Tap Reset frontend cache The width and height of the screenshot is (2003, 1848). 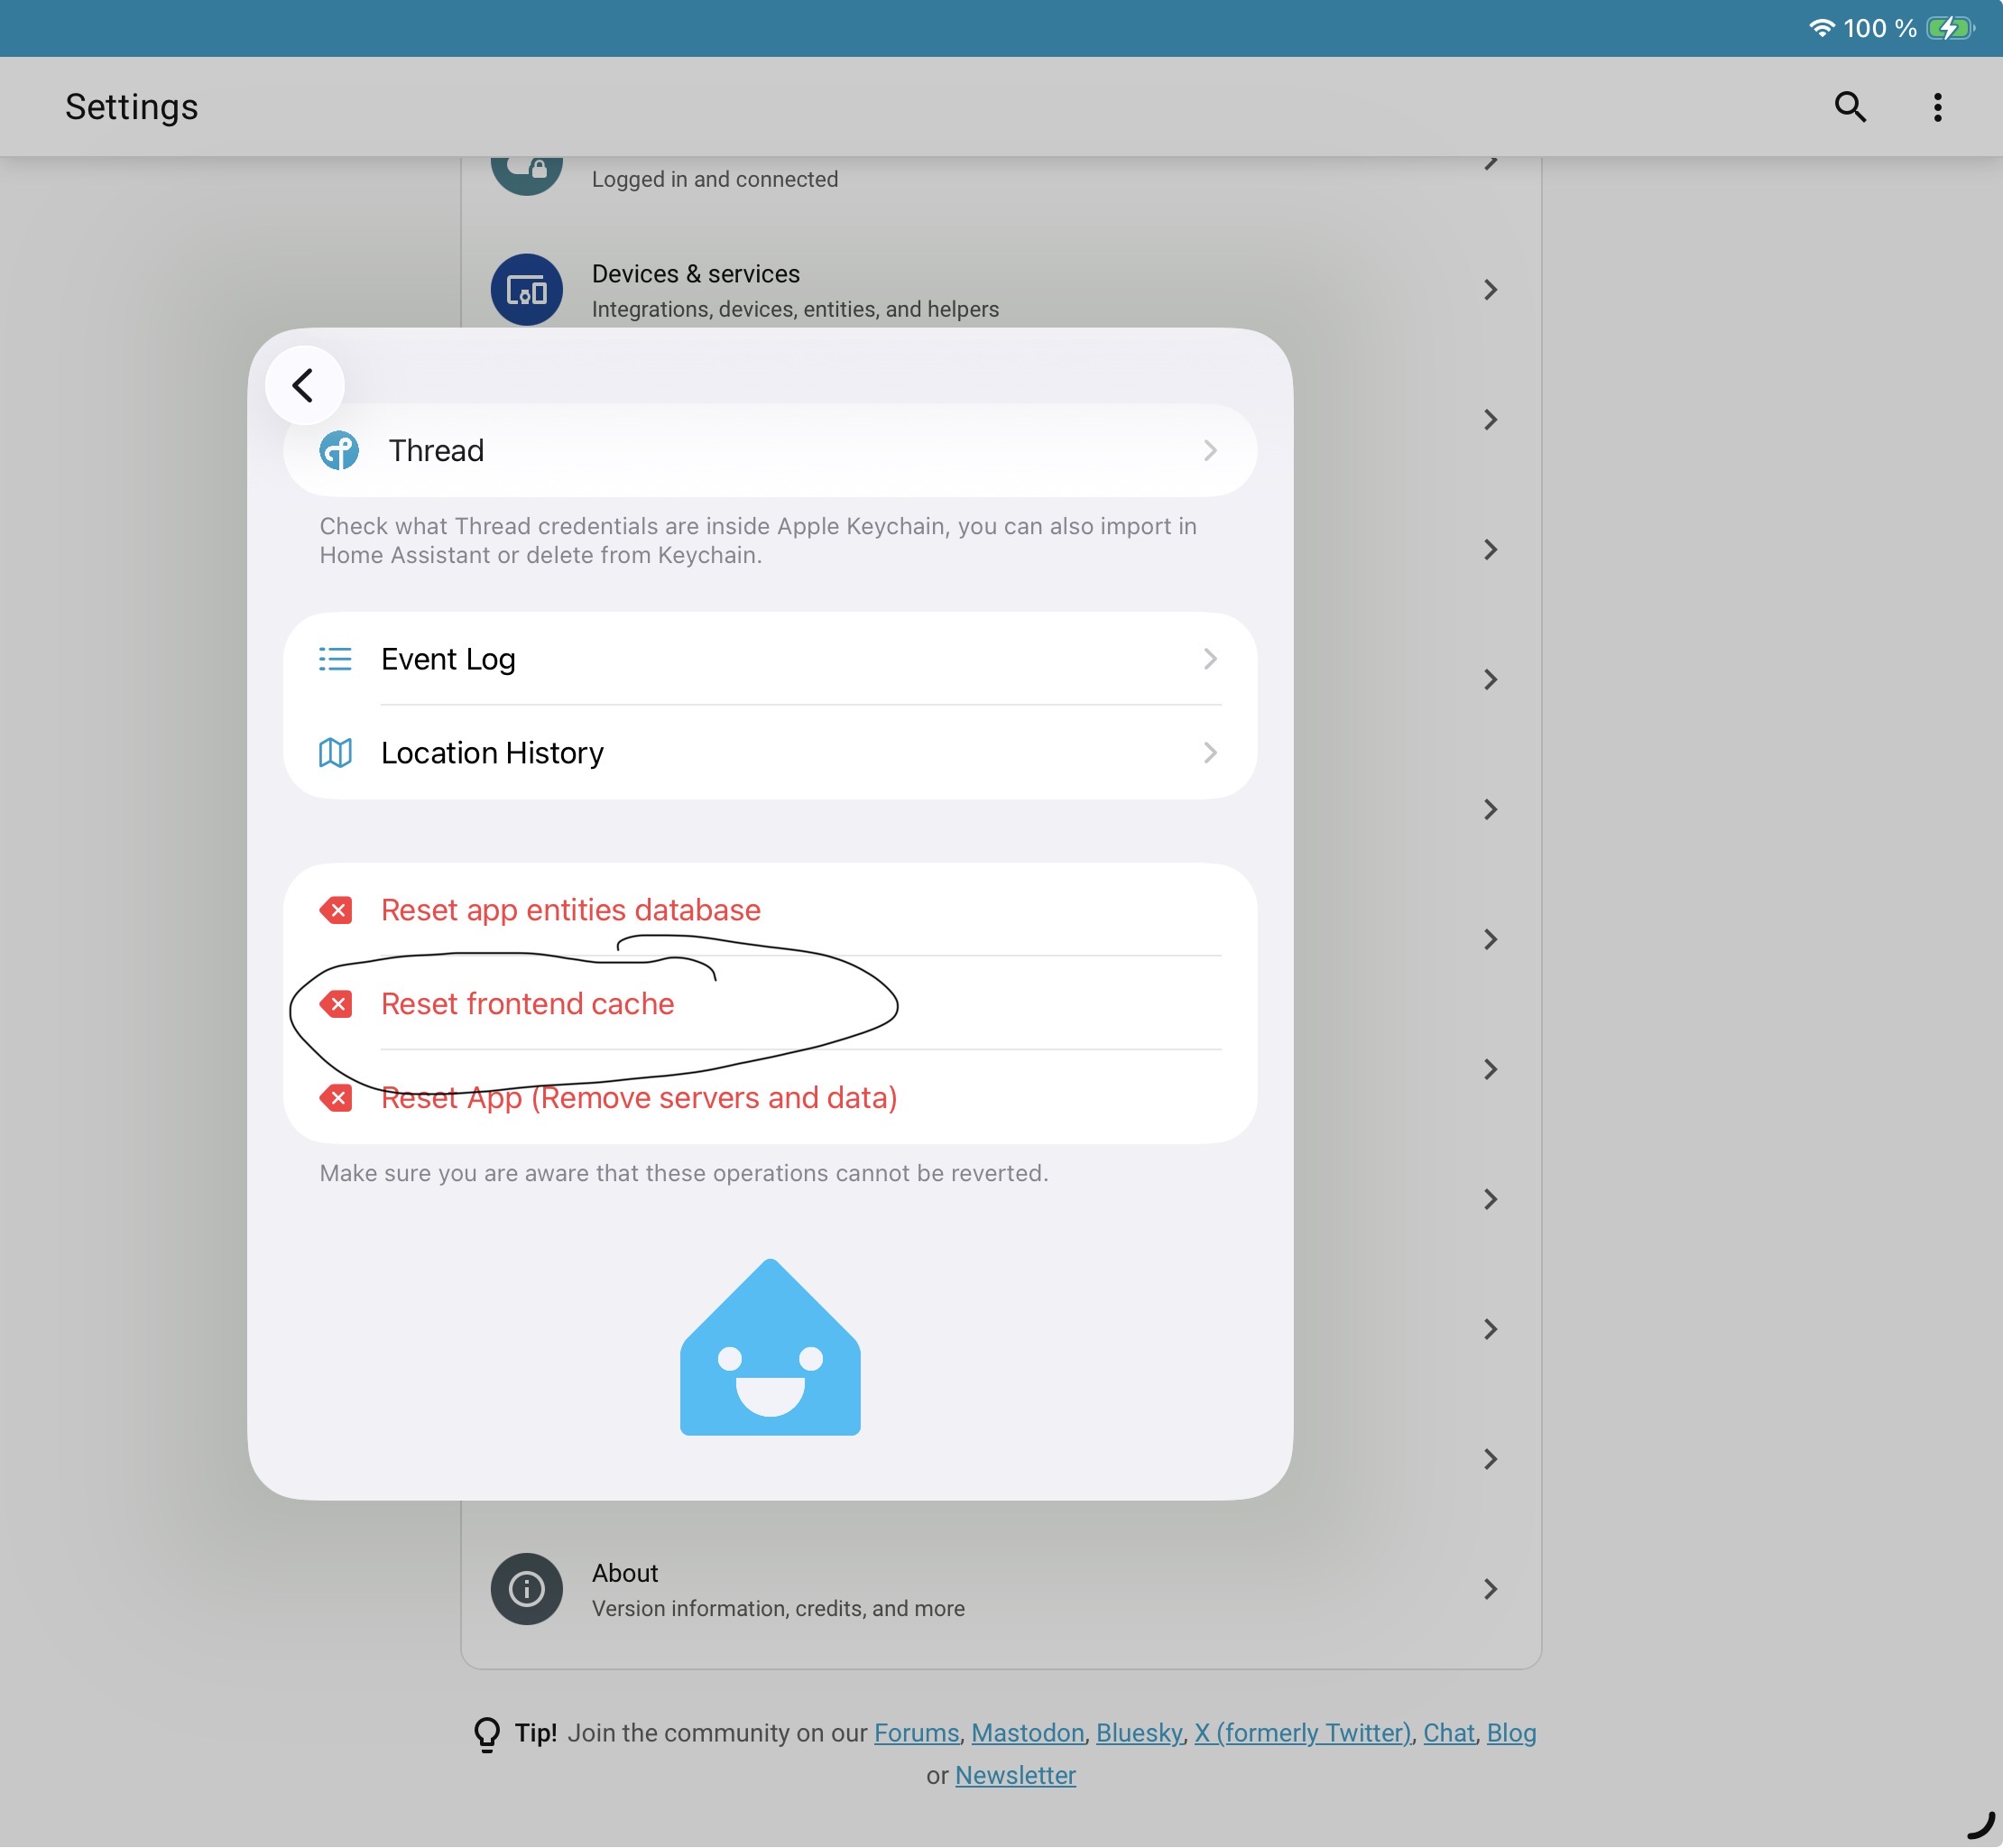(x=527, y=1004)
